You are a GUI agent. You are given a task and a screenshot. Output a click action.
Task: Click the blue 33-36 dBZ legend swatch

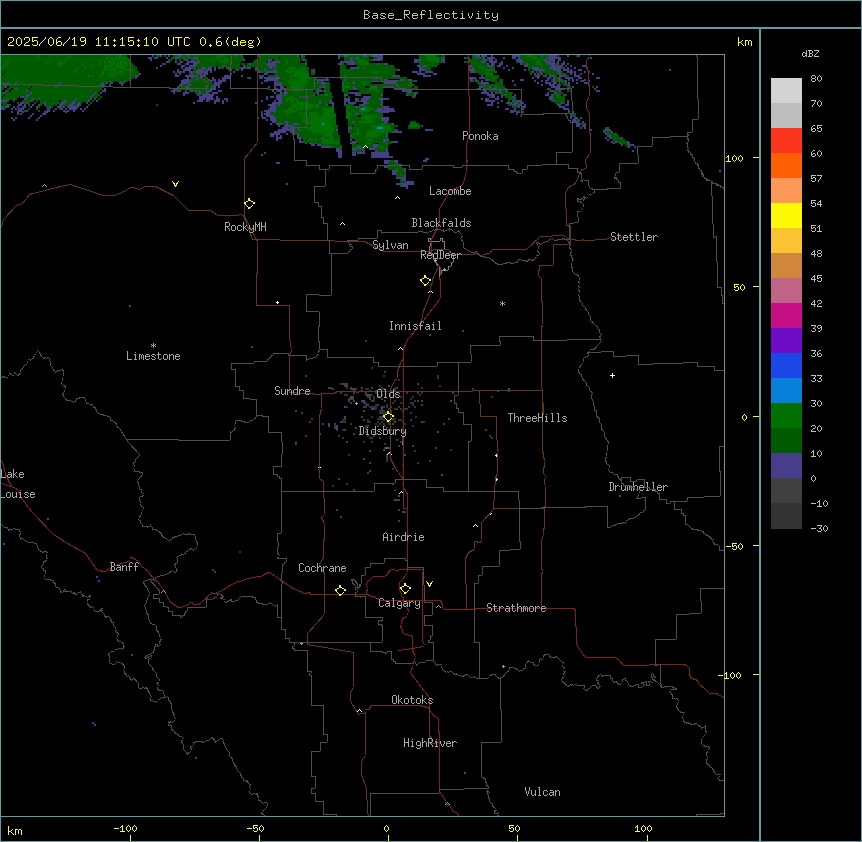click(786, 365)
